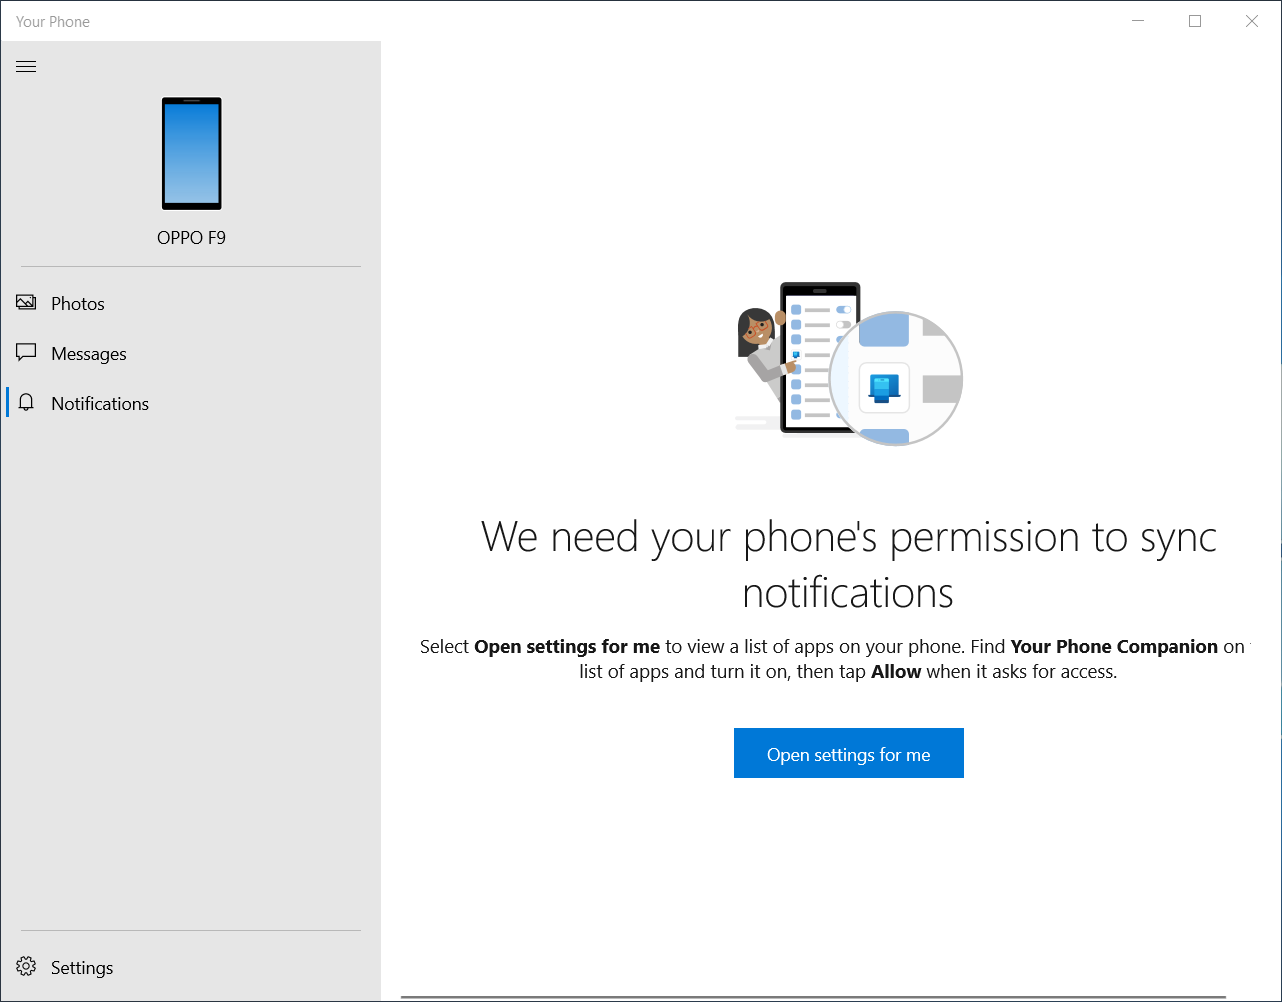The height and width of the screenshot is (1002, 1282).
Task: Minimize the Your Phone window
Action: coord(1138,21)
